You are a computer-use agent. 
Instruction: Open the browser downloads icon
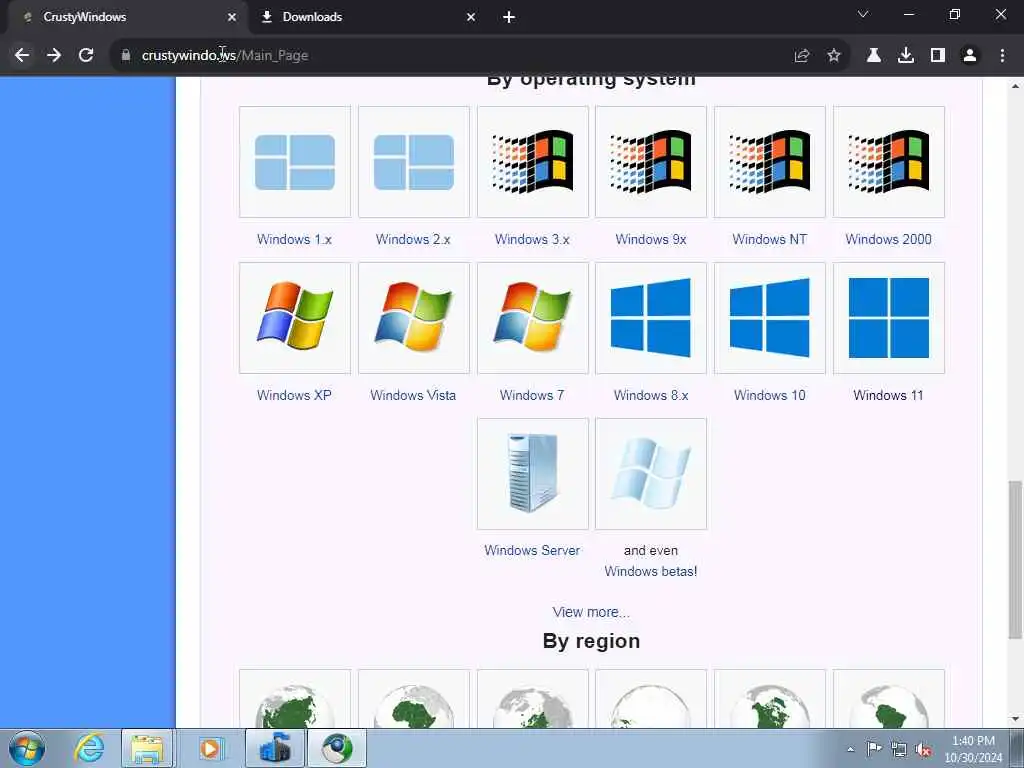pos(906,56)
